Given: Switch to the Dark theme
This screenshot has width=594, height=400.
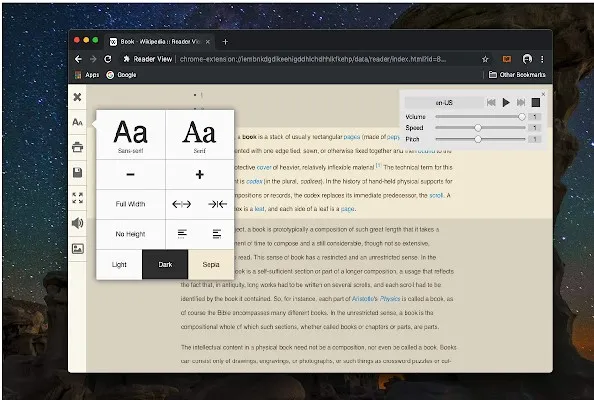Looking at the screenshot, I should pos(165,264).
